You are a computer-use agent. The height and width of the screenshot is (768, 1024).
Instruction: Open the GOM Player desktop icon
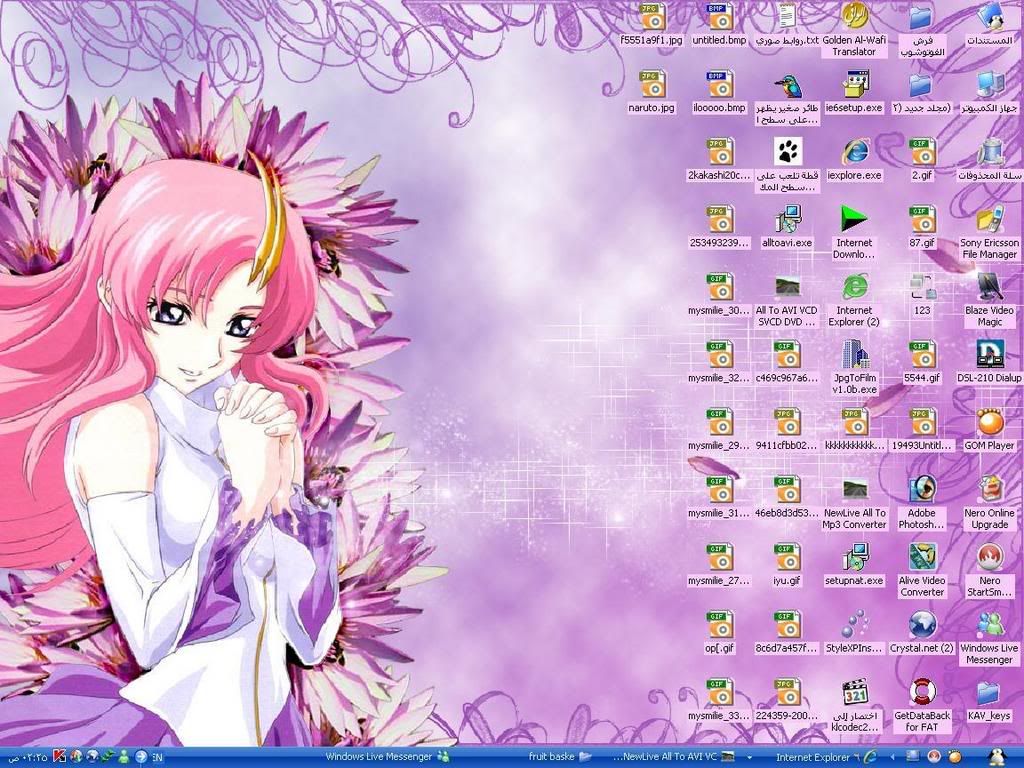989,423
